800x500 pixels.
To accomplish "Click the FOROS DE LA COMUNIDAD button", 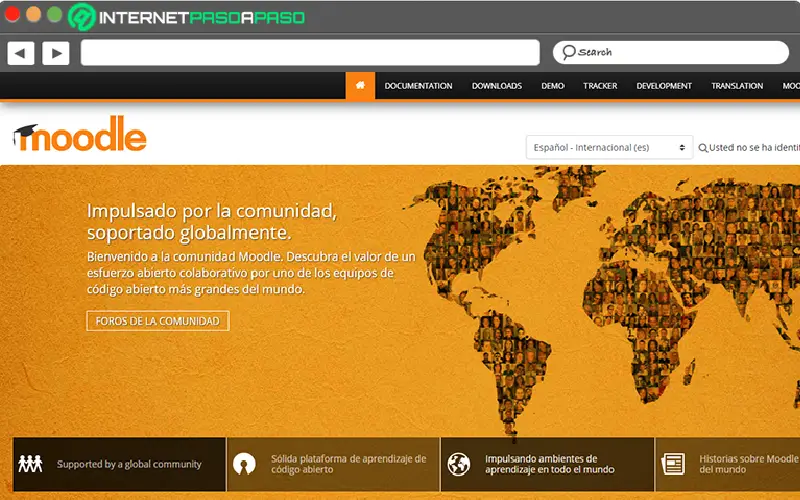I will (158, 321).
